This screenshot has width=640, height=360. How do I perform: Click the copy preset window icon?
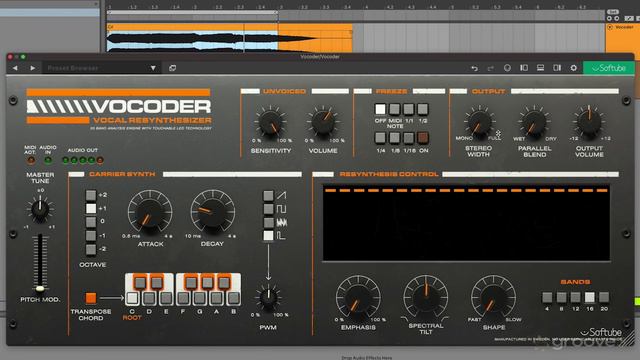[x=172, y=68]
